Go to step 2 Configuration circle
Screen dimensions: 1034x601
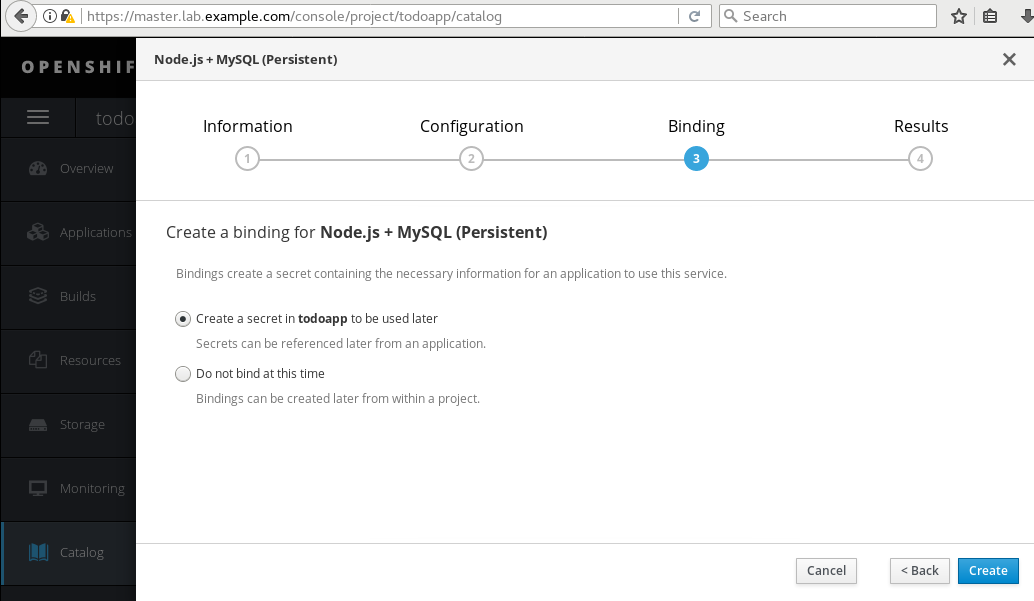471,158
